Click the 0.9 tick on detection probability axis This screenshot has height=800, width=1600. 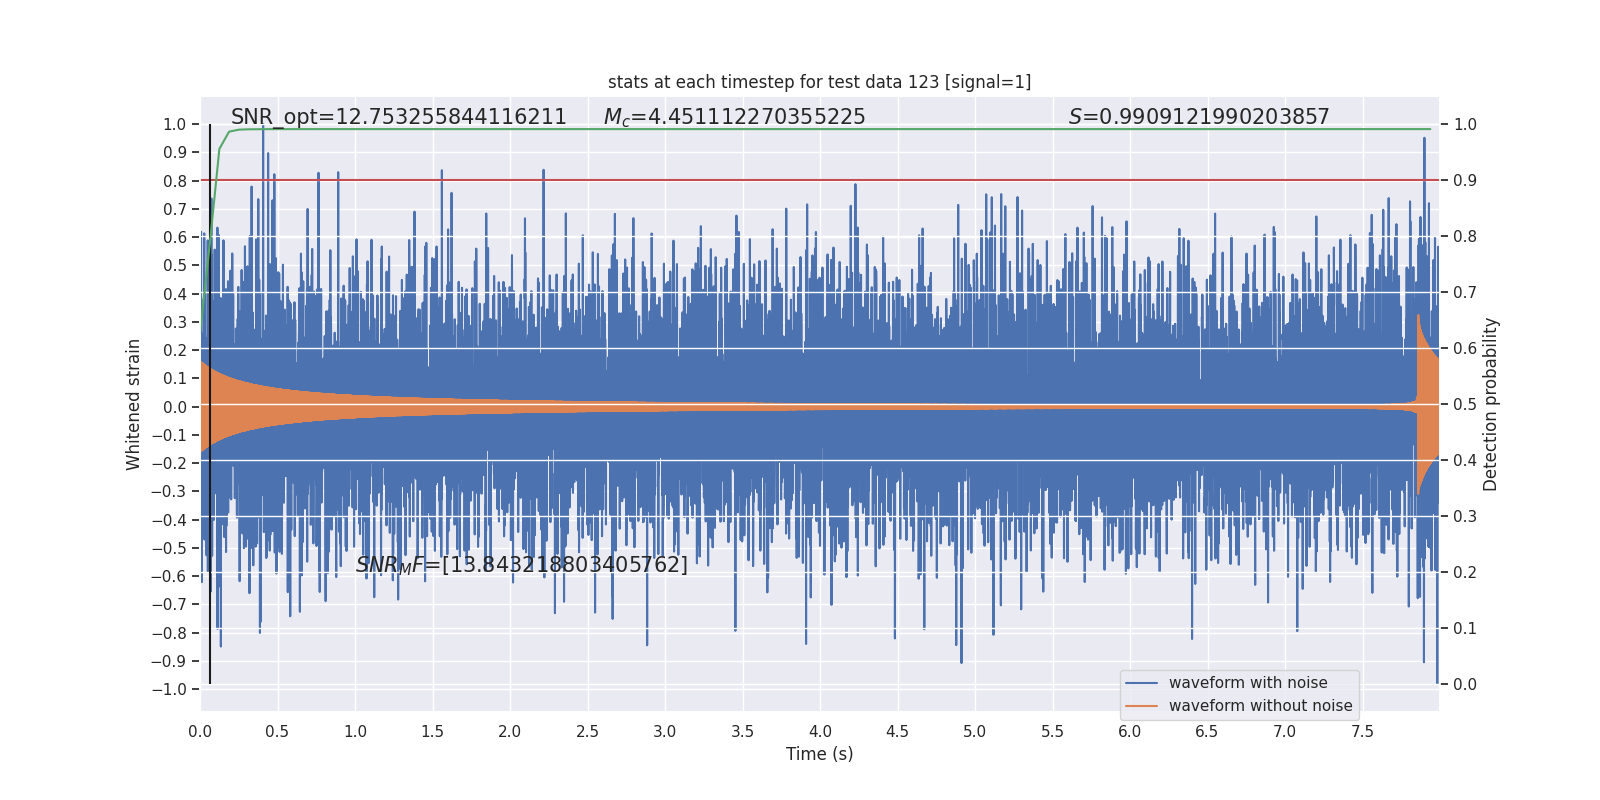click(x=1465, y=181)
